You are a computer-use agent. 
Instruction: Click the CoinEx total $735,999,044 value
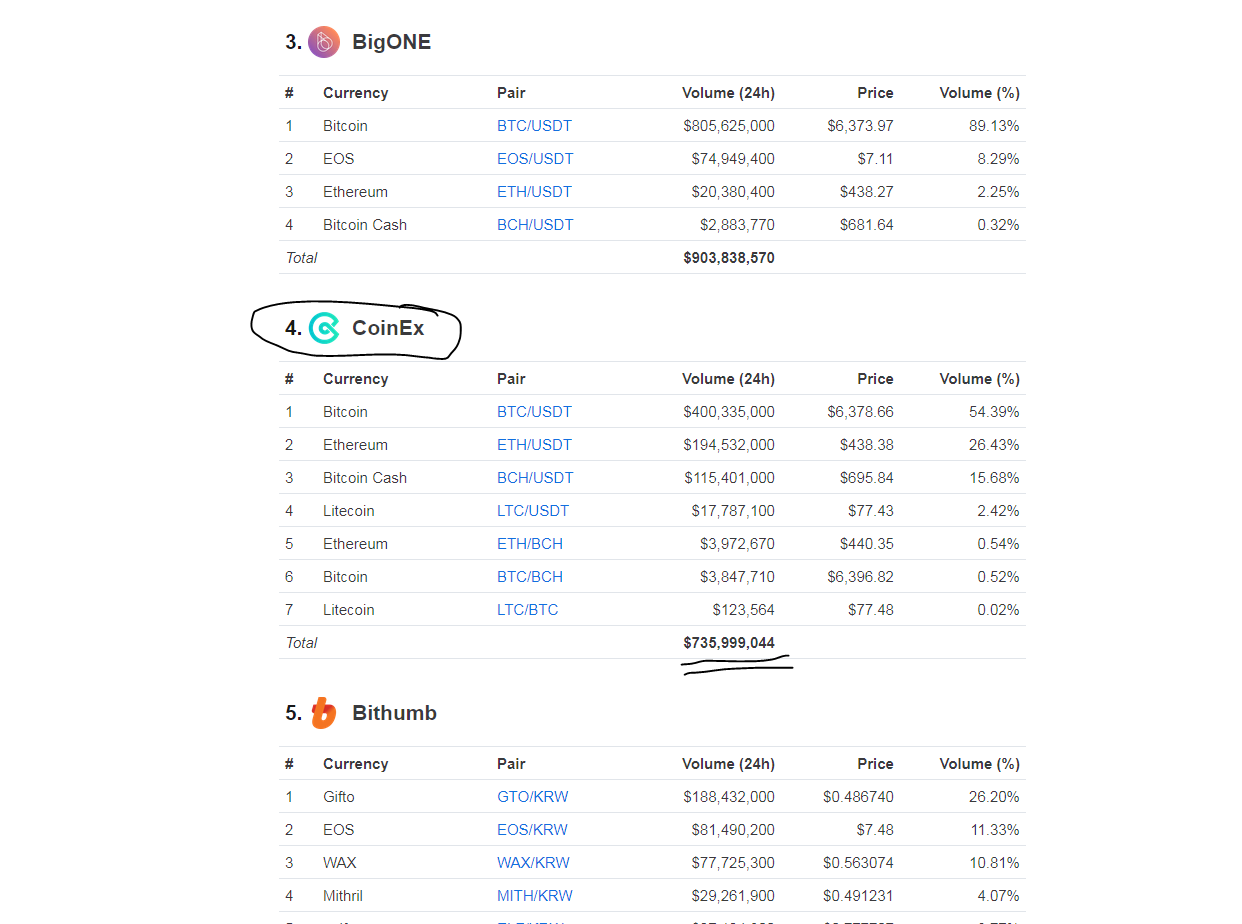point(729,643)
